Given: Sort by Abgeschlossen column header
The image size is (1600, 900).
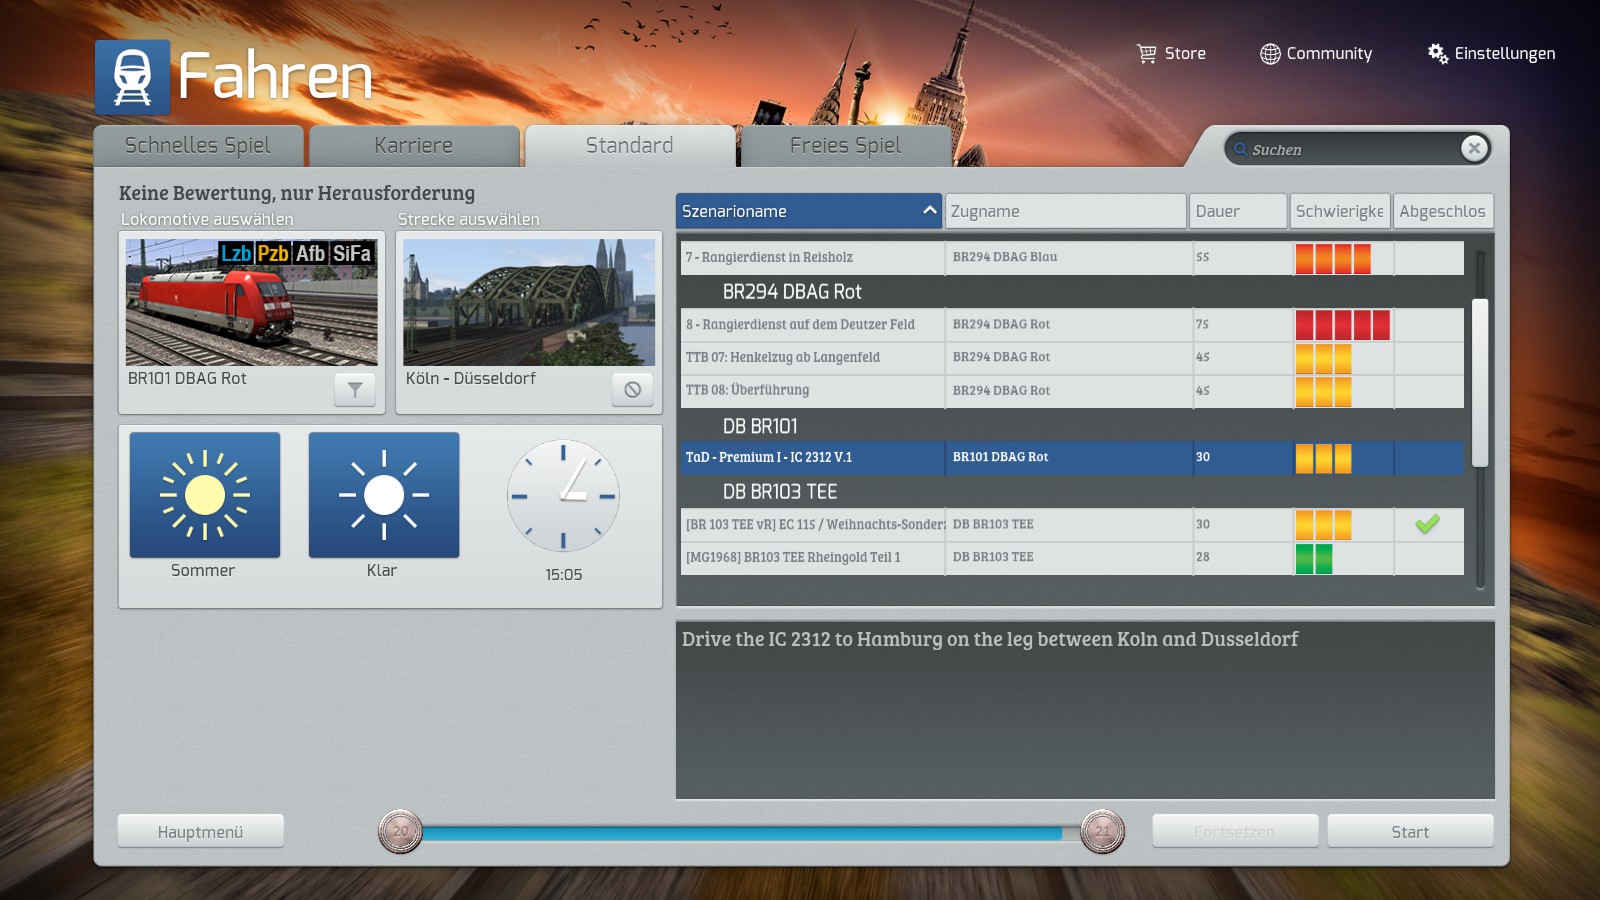Looking at the screenshot, I should click(1443, 211).
